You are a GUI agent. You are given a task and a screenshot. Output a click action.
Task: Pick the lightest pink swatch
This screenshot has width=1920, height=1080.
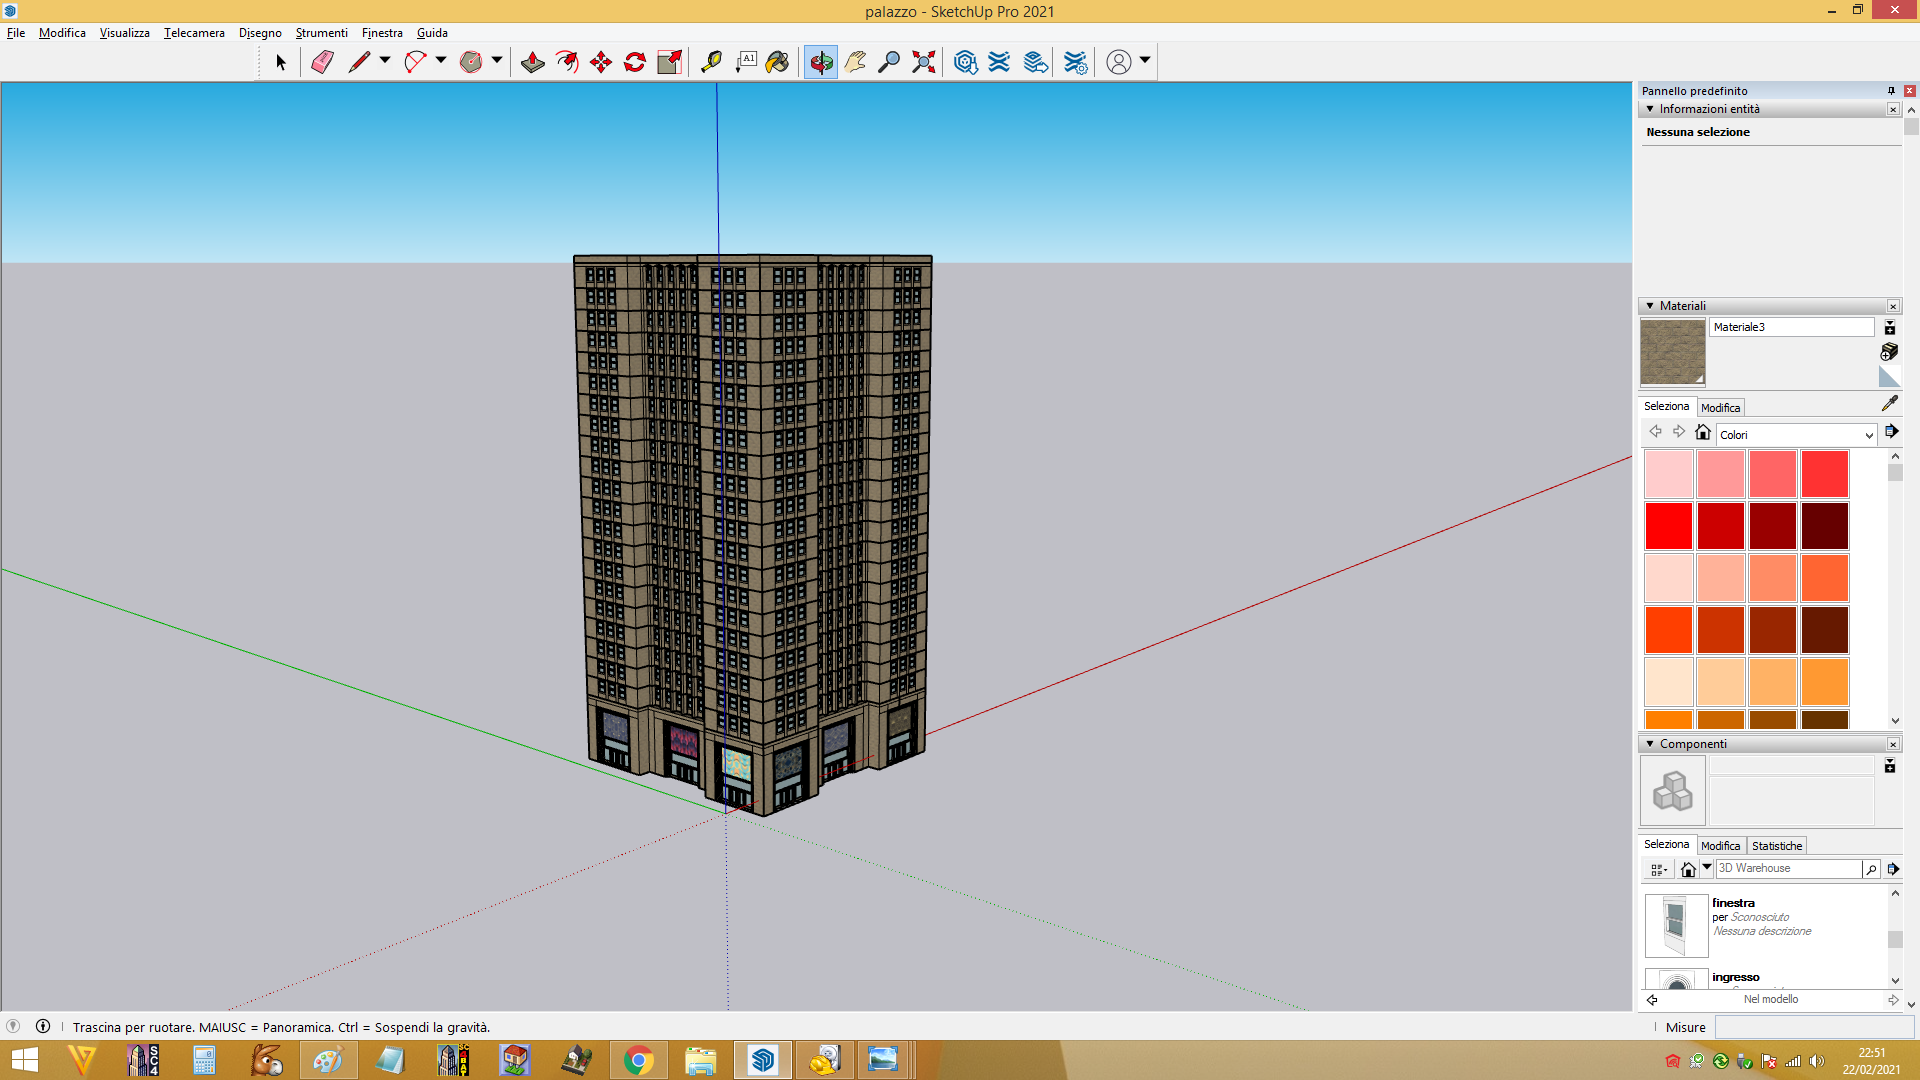point(1668,474)
